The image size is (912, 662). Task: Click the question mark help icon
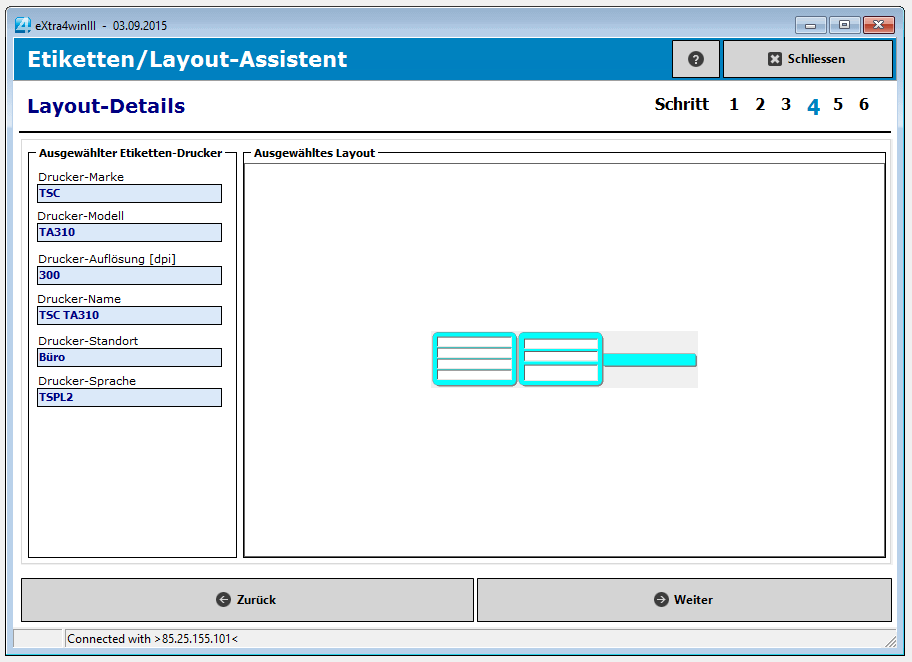[696, 59]
